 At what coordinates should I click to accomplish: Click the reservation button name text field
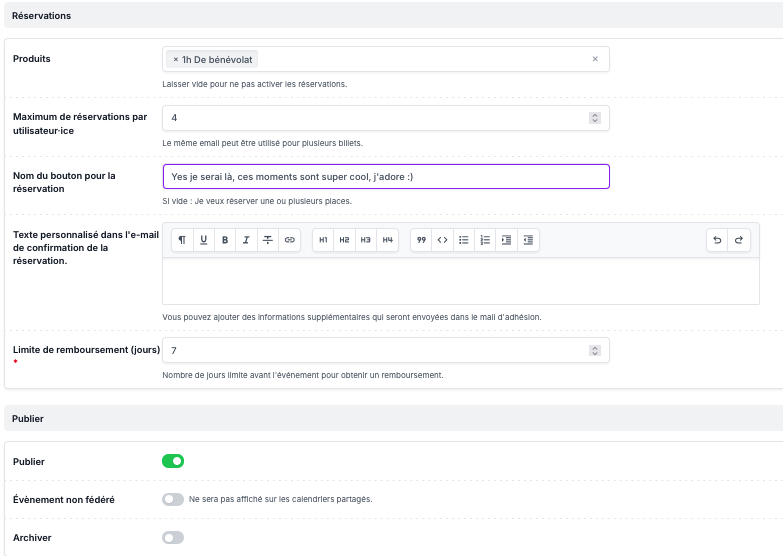point(385,176)
